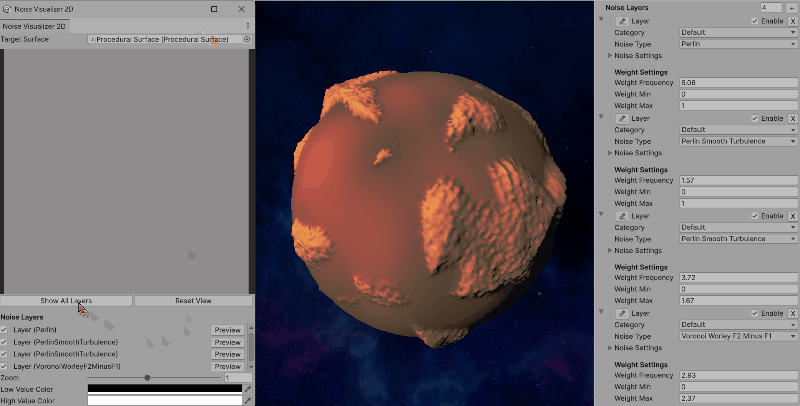Click the pencil edit icon of the Perlin layer
The width and height of the screenshot is (800, 406).
point(621,21)
